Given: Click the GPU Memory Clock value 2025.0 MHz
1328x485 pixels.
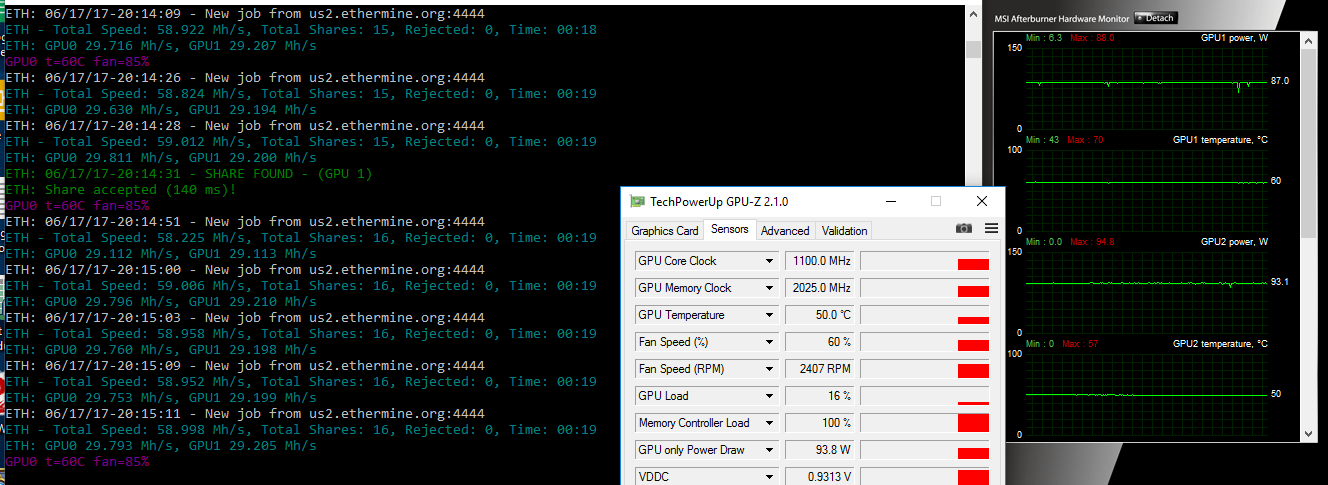Looking at the screenshot, I should 820,288.
